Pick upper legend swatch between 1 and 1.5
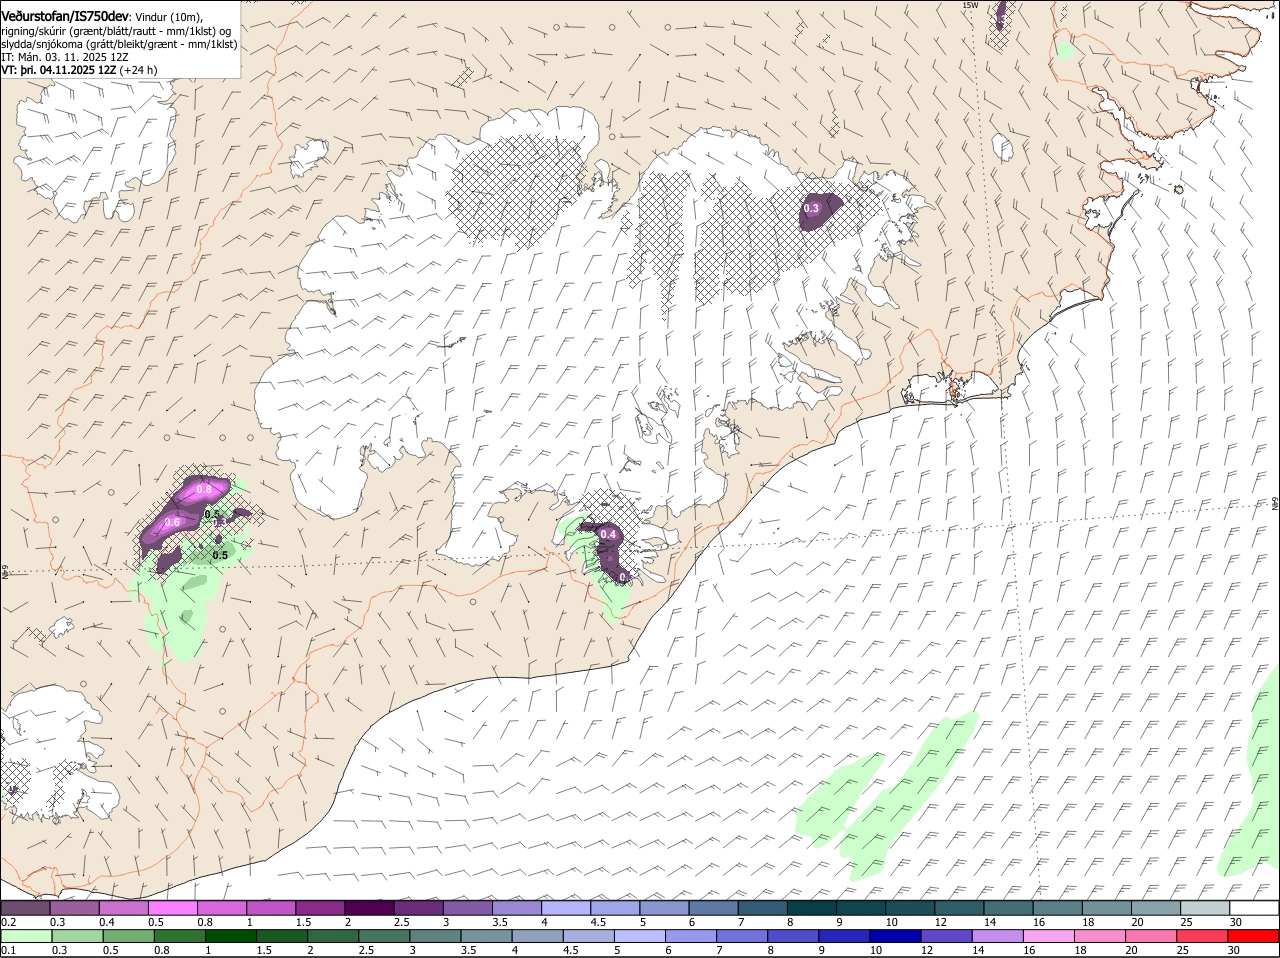The width and height of the screenshot is (1280, 958). [x=271, y=908]
